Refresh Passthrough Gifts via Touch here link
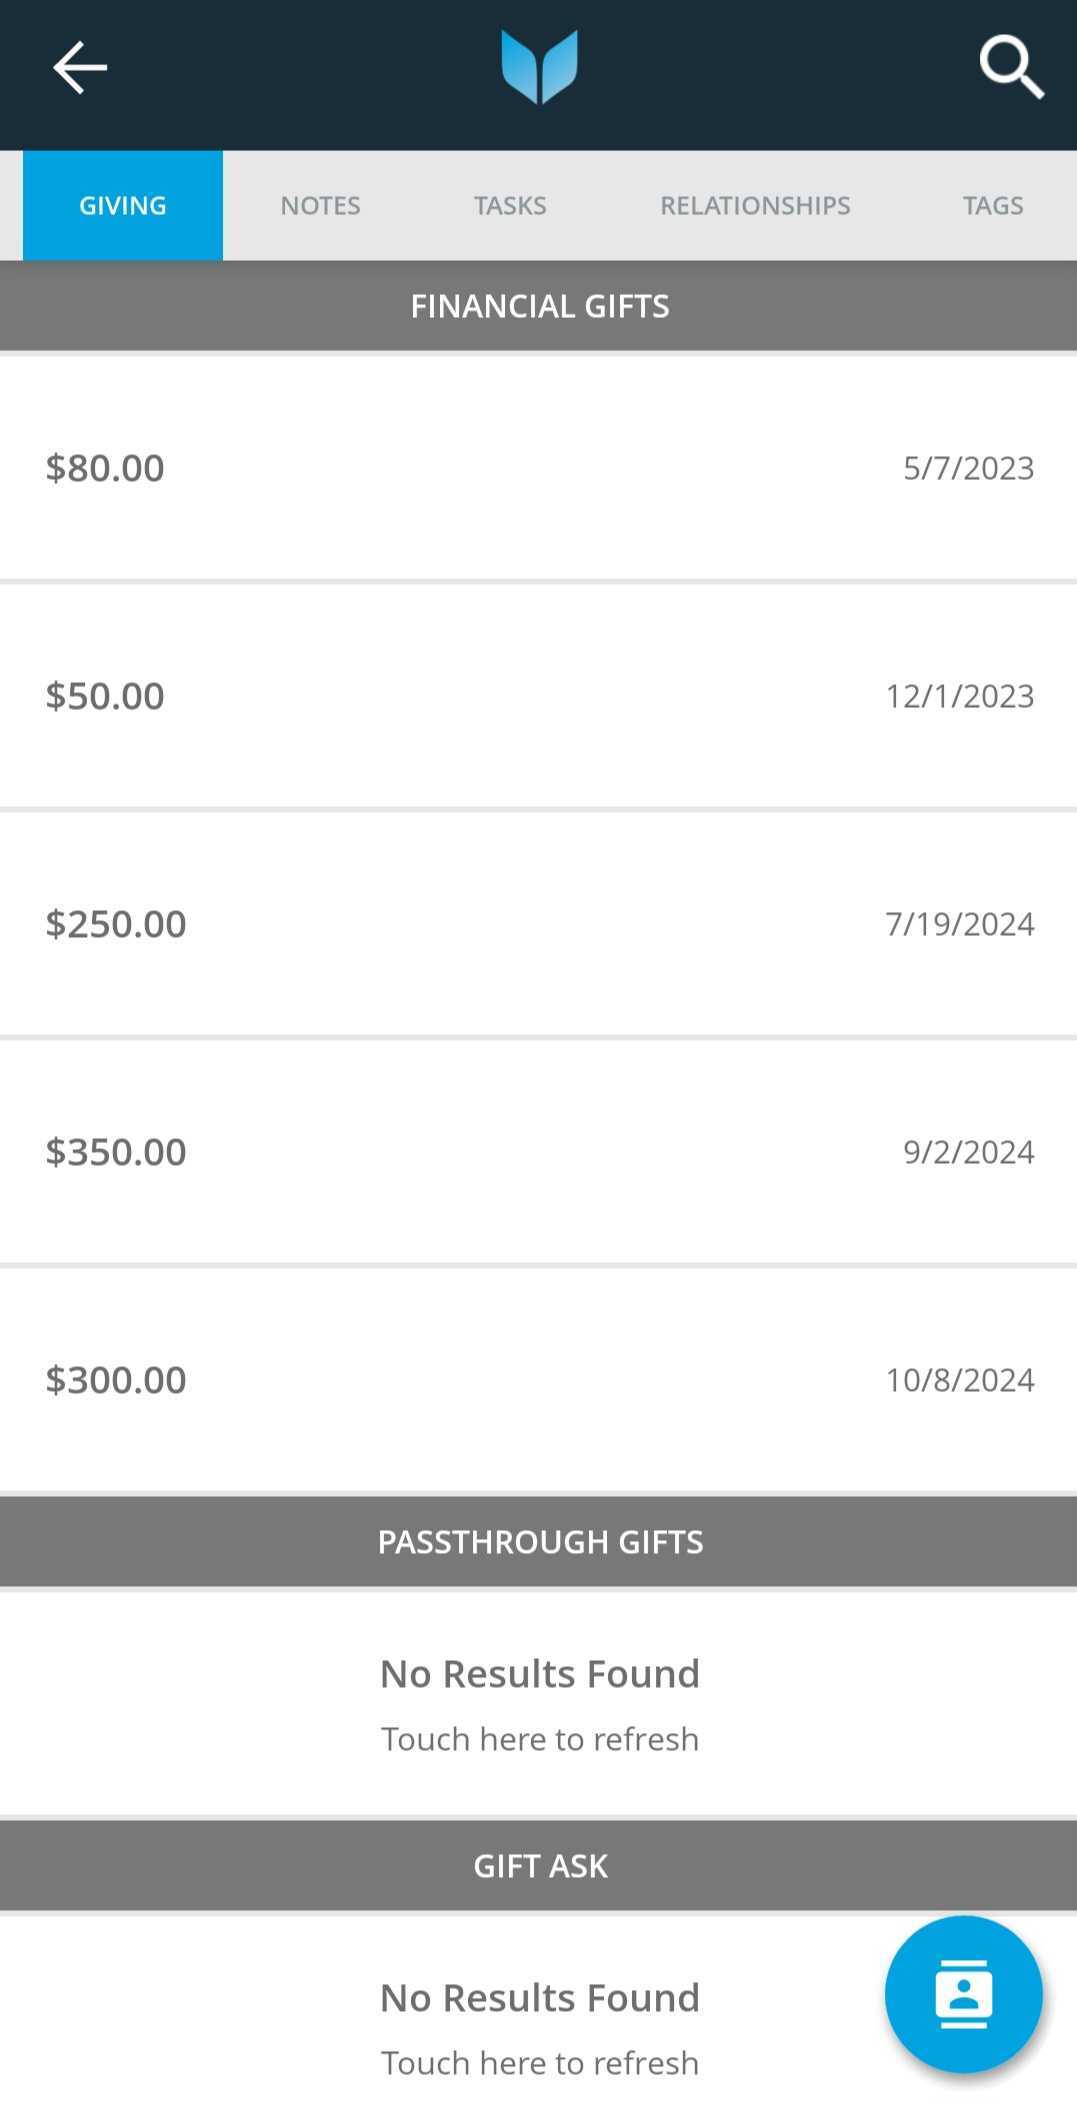The height and width of the screenshot is (2103, 1077). tap(540, 1738)
